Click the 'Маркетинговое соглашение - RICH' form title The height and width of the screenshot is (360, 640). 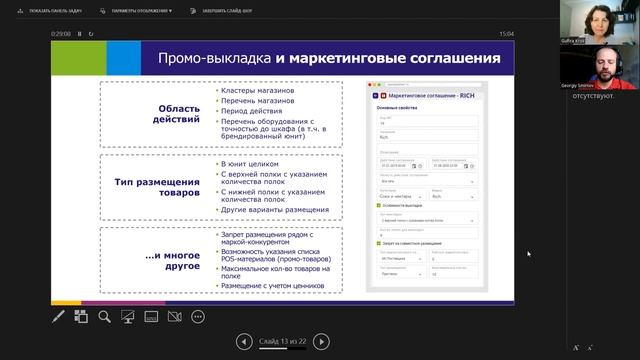tap(431, 96)
